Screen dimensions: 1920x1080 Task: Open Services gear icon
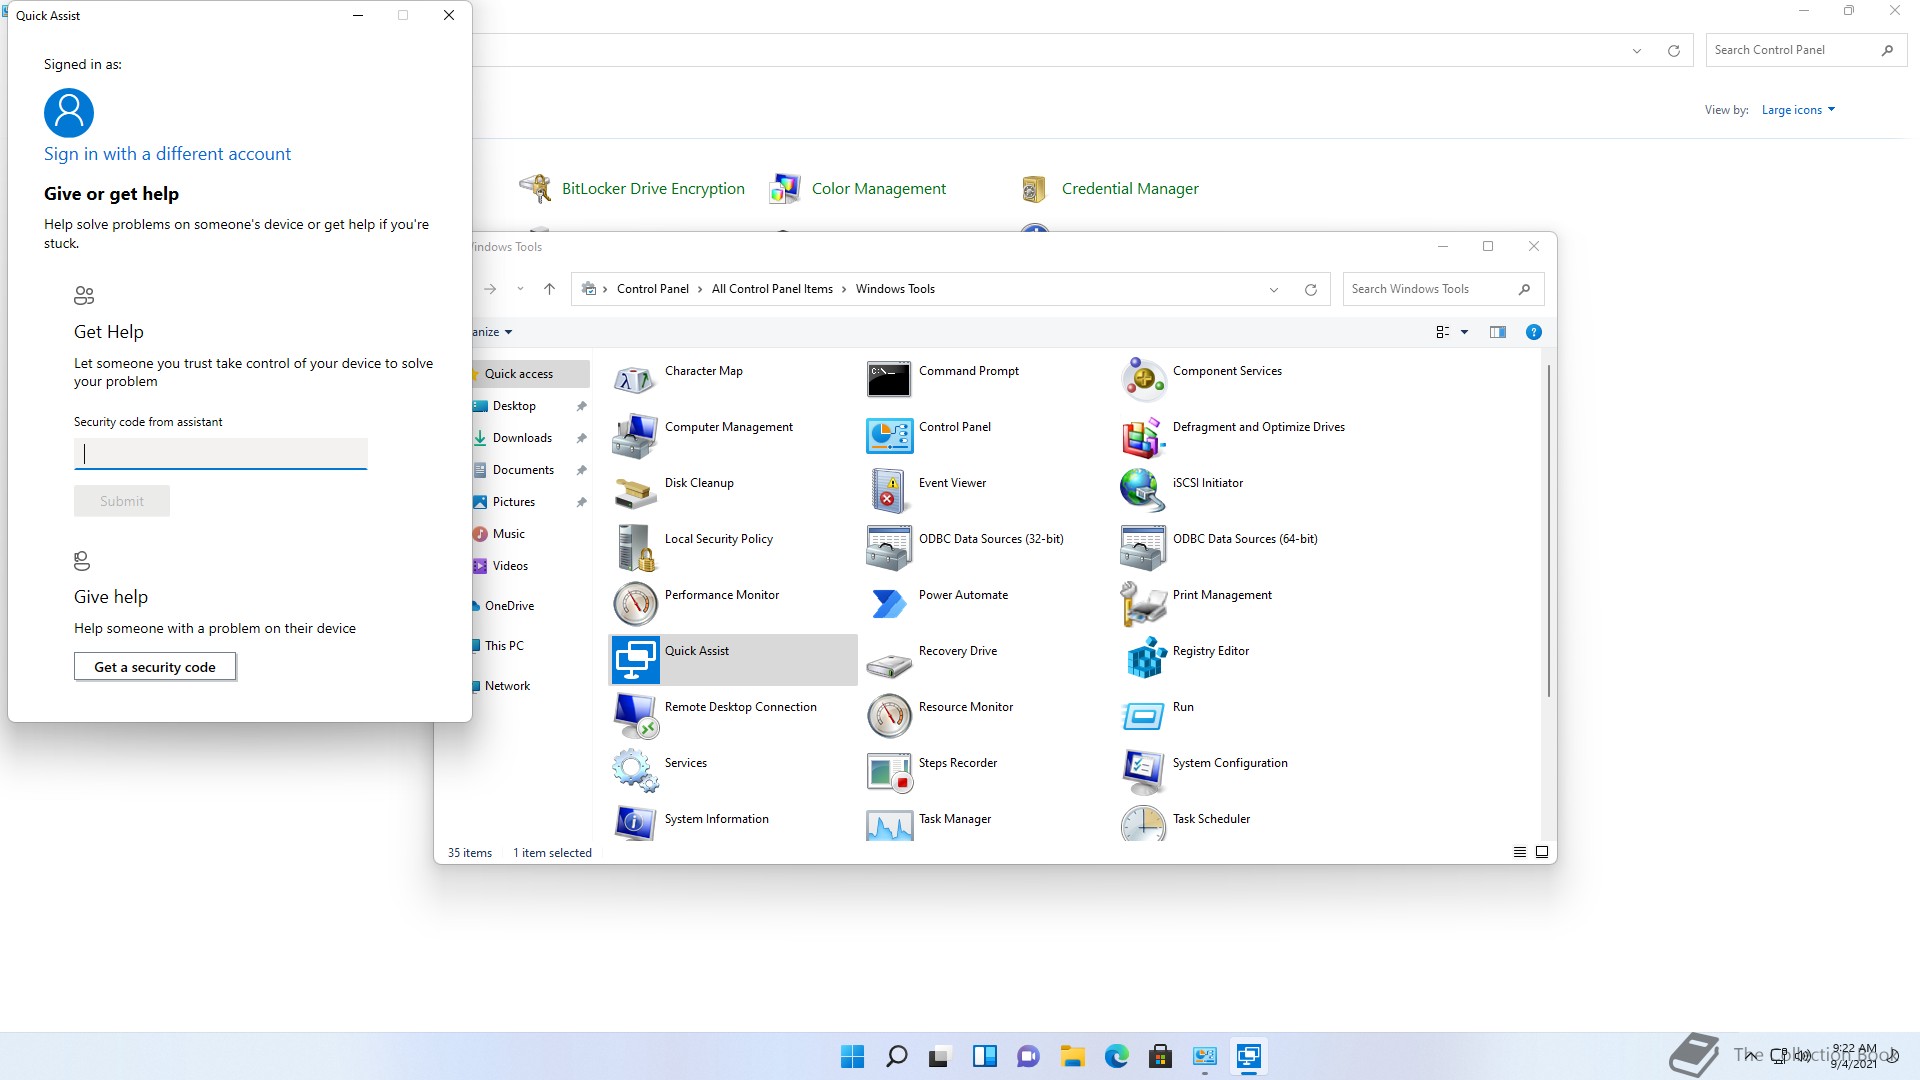pos(635,772)
